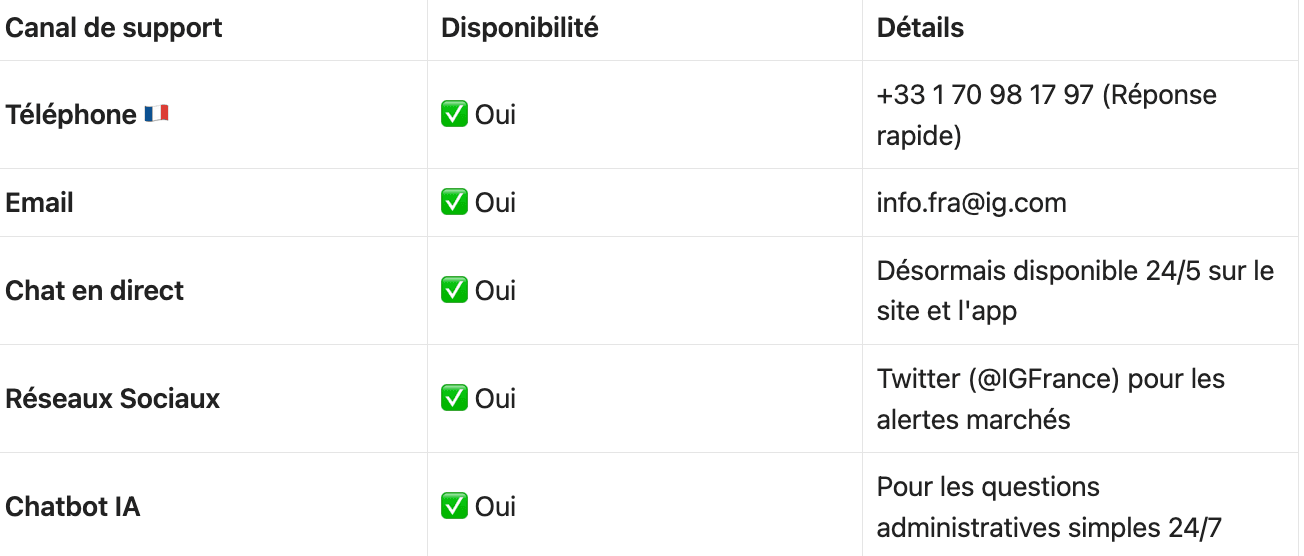This screenshot has height=556, width=1304.
Task: Click the info.fra@ig.com email address
Action: point(971,203)
